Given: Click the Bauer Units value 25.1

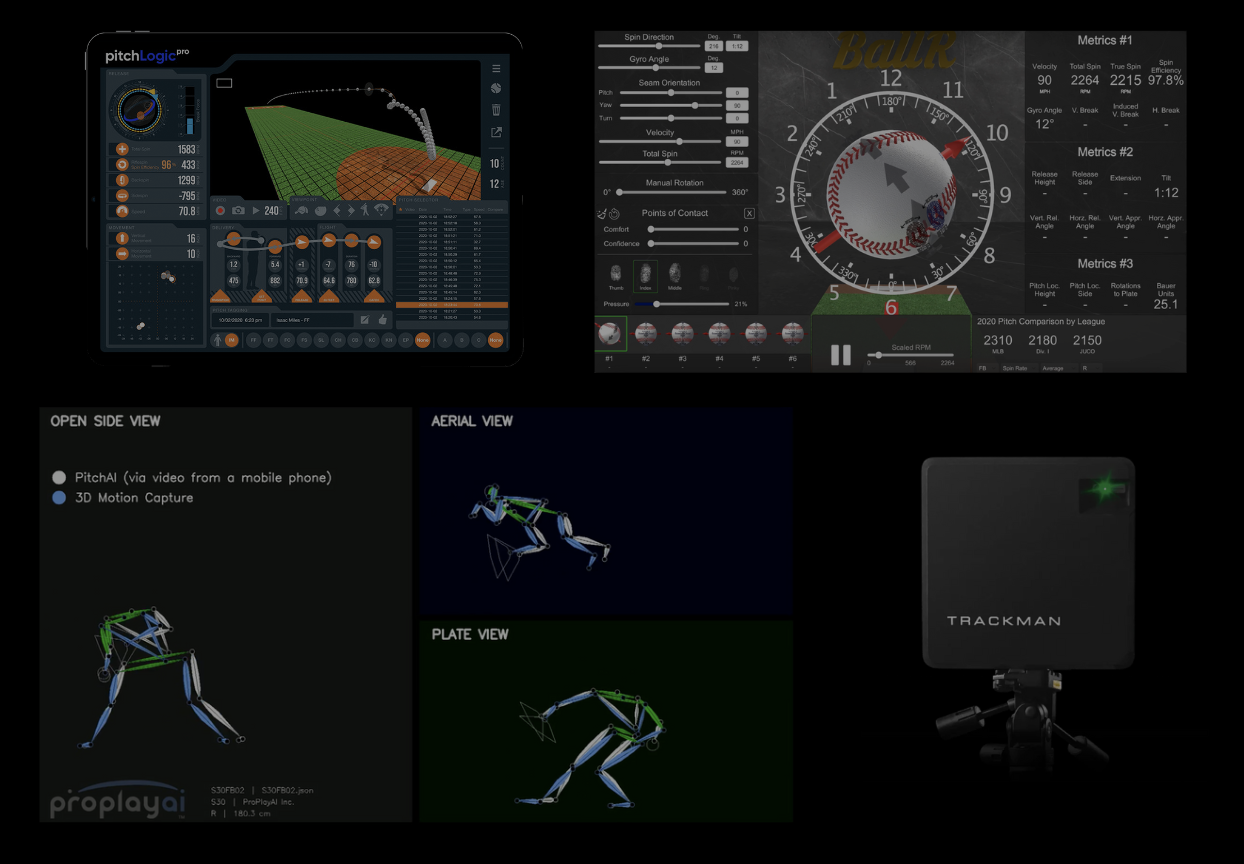Looking at the screenshot, I should 1165,304.
